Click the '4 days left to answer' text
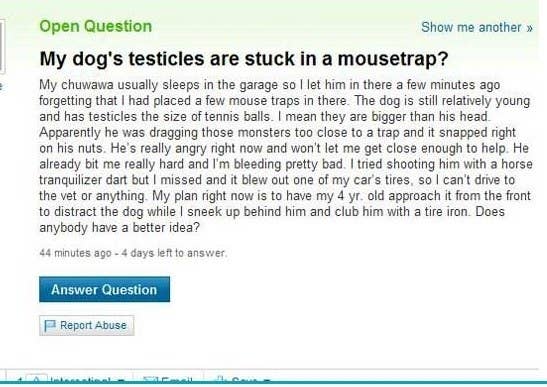The height and width of the screenshot is (387, 547). (174, 253)
